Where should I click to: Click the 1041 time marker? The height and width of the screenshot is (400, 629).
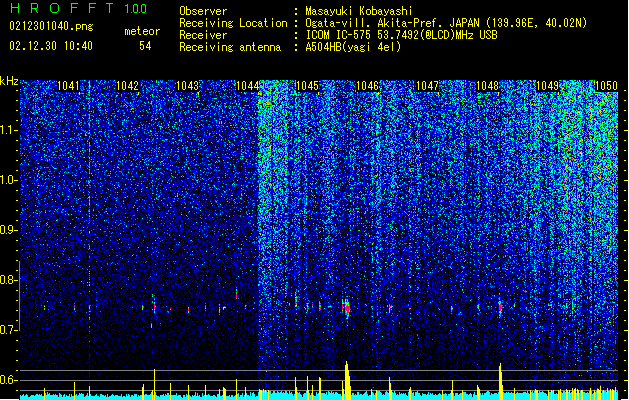(68, 86)
